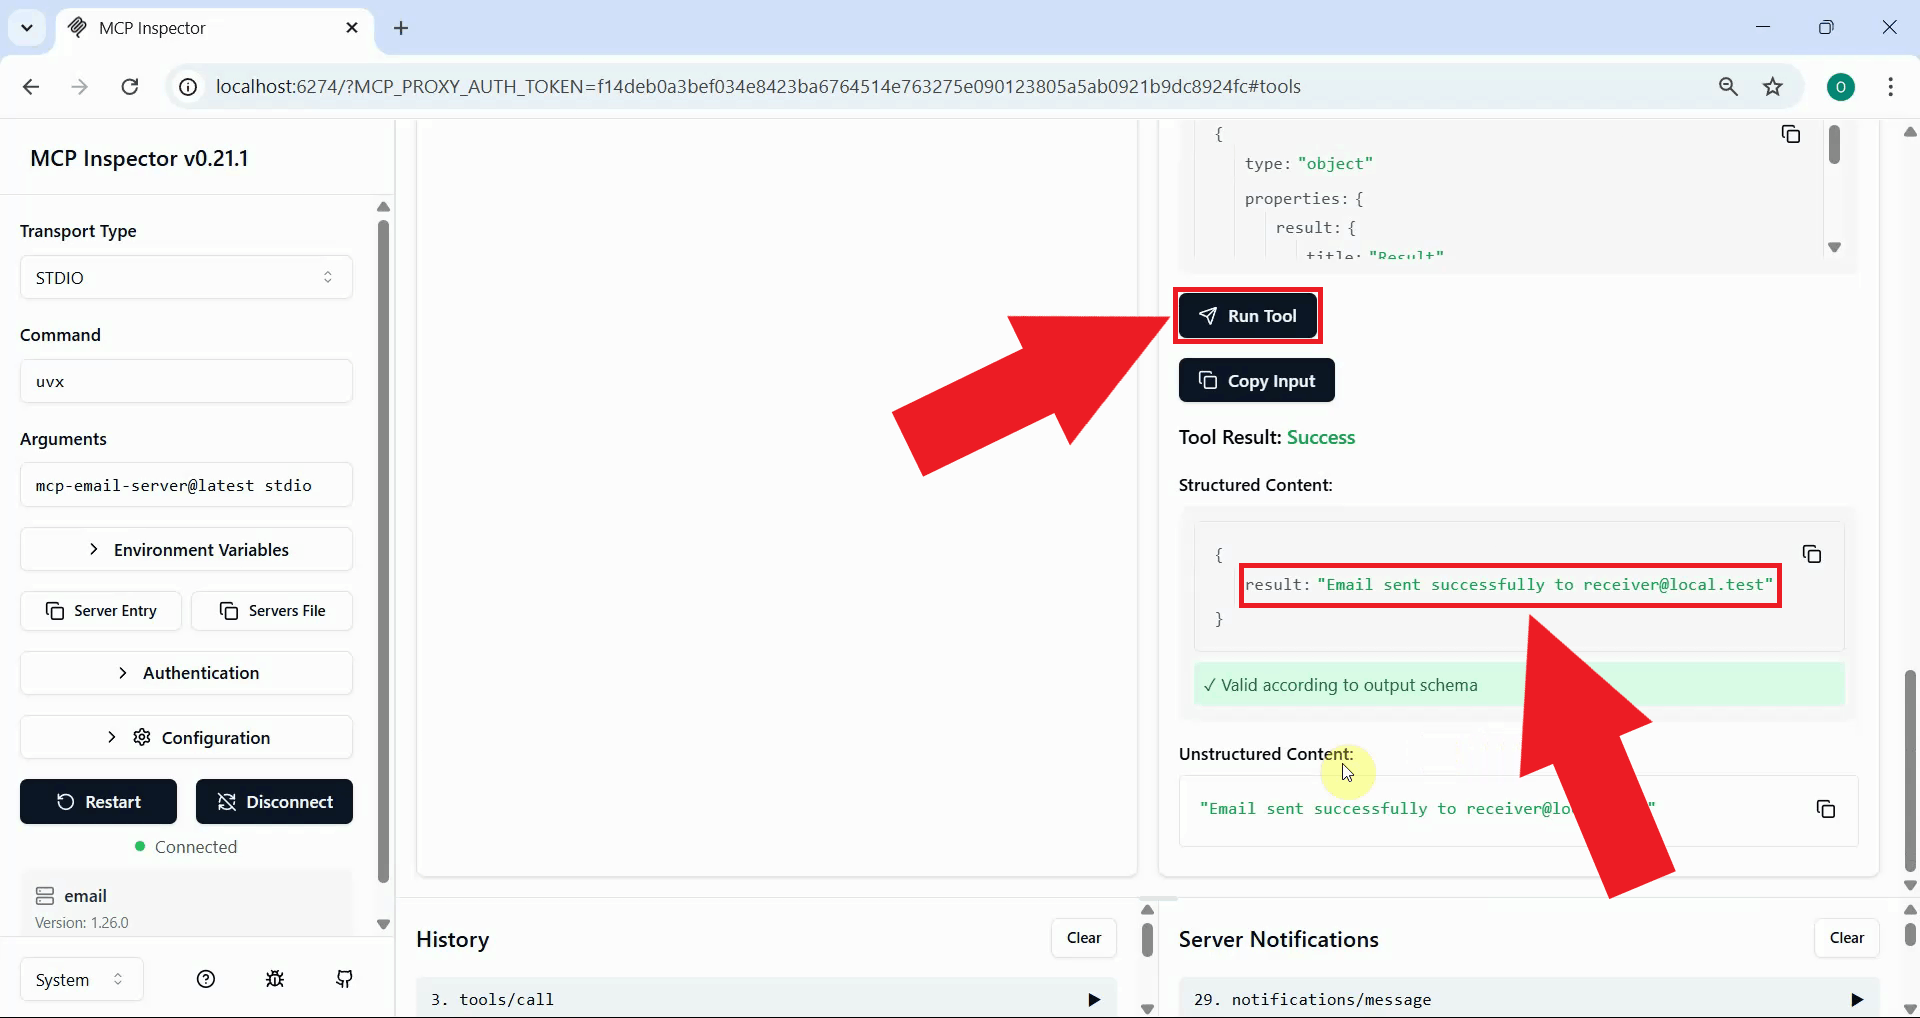
Task: Toggle the Connected status indicator
Action: pyautogui.click(x=142, y=847)
